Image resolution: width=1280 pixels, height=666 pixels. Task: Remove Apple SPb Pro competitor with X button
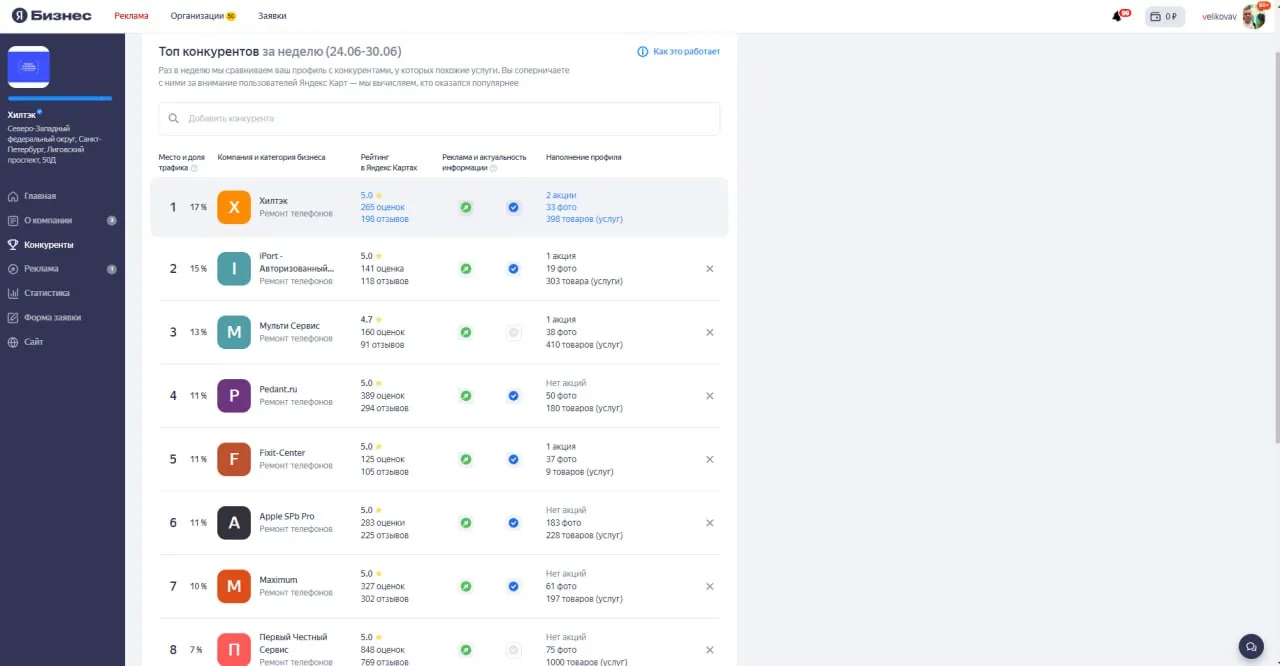pyautogui.click(x=710, y=523)
